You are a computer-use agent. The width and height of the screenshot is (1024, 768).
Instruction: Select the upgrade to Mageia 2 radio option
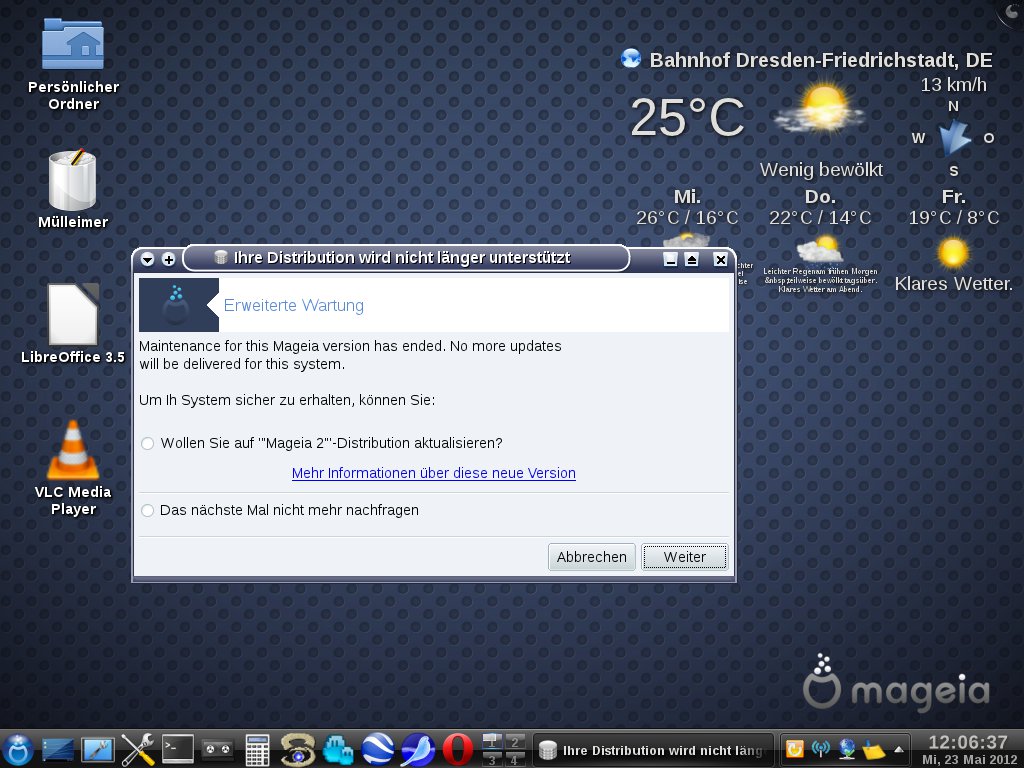point(148,443)
